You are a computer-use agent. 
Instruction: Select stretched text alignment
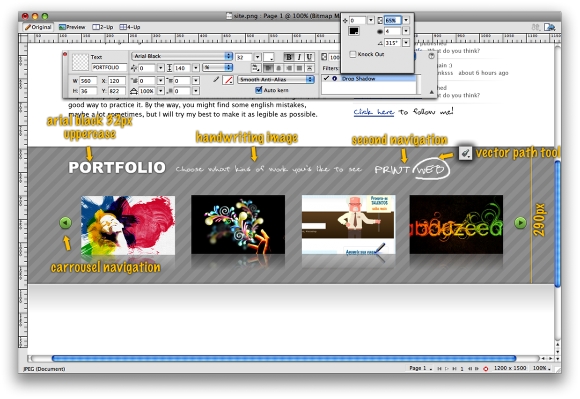coord(310,68)
